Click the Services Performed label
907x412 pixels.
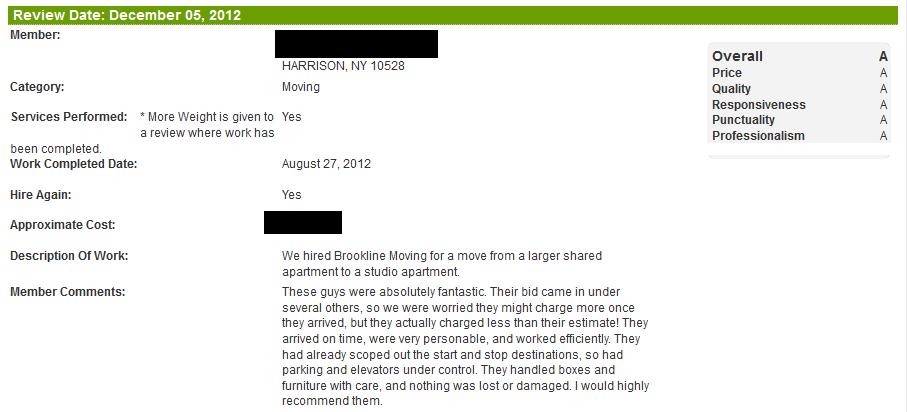(x=69, y=117)
